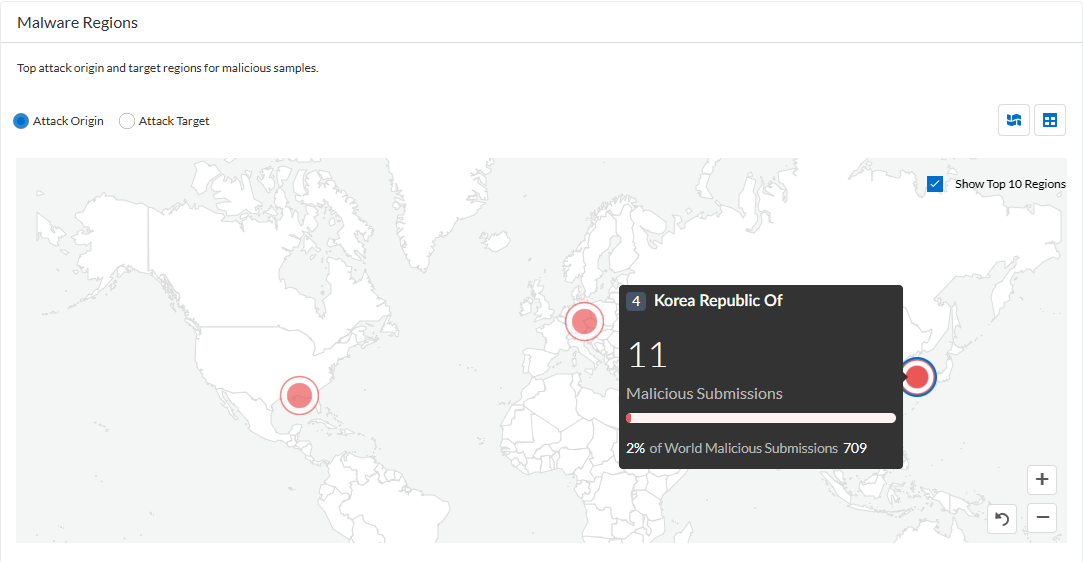
Task: Choose the Attack Target radio option
Action: point(127,121)
